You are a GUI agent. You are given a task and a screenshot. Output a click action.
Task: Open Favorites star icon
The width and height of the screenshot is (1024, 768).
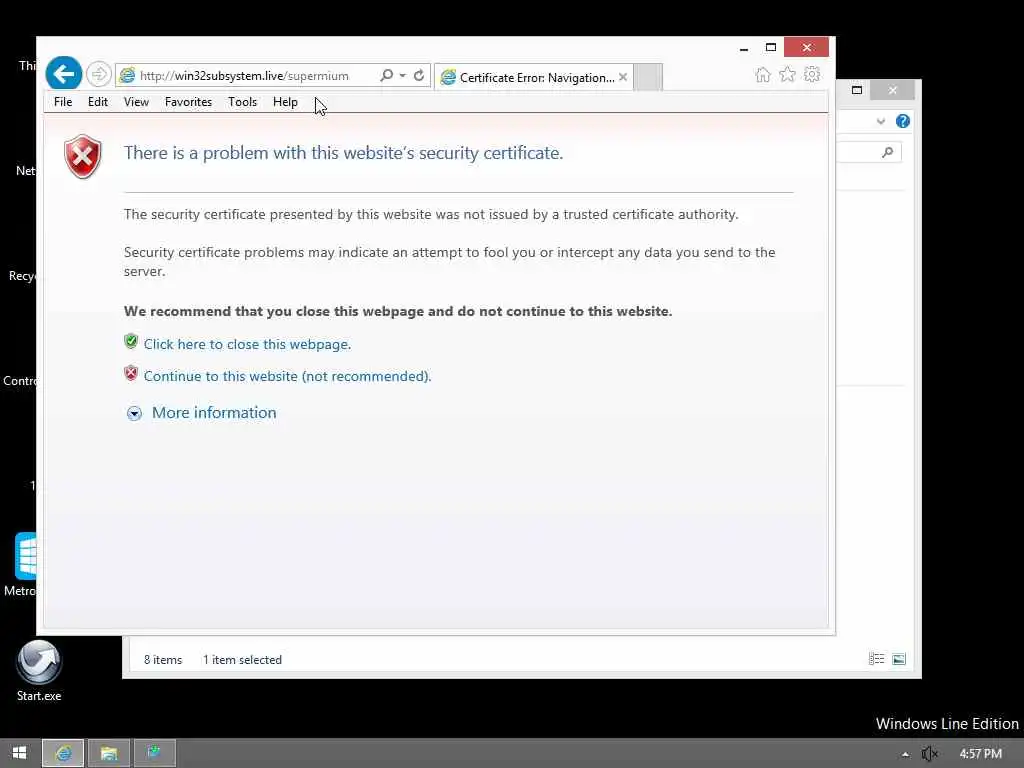787,74
